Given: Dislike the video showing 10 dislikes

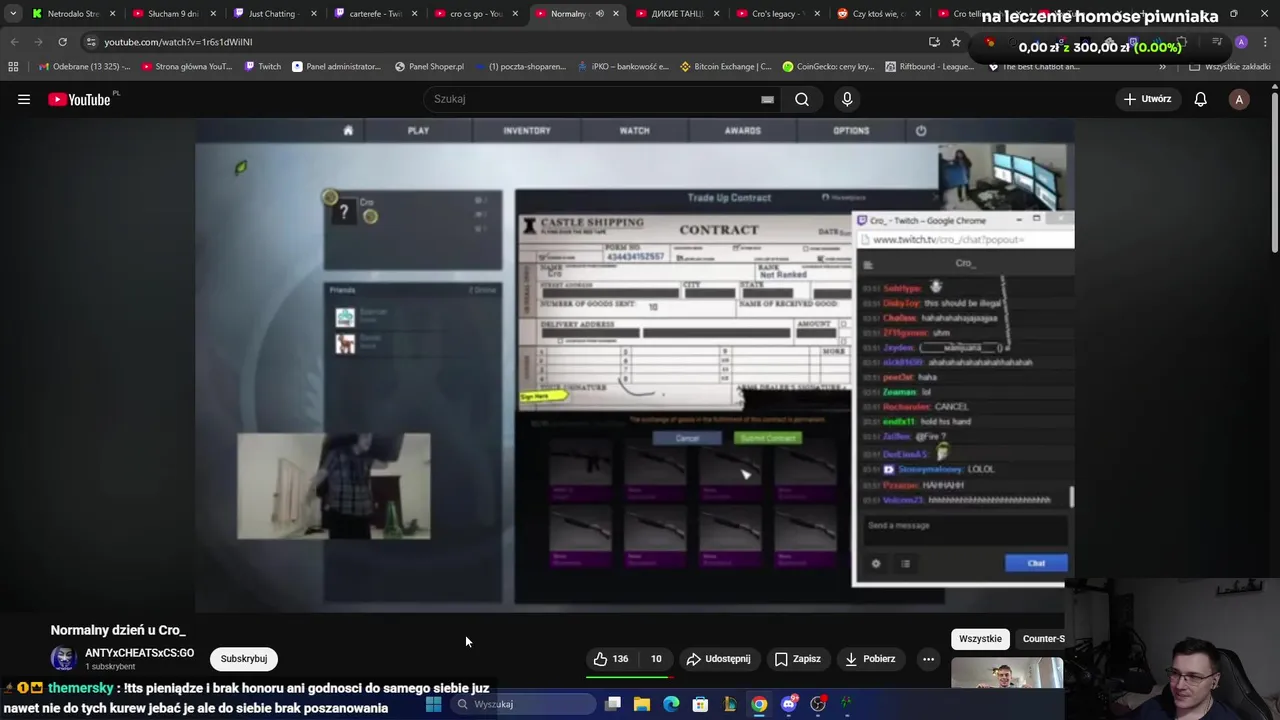Looking at the screenshot, I should [656, 659].
